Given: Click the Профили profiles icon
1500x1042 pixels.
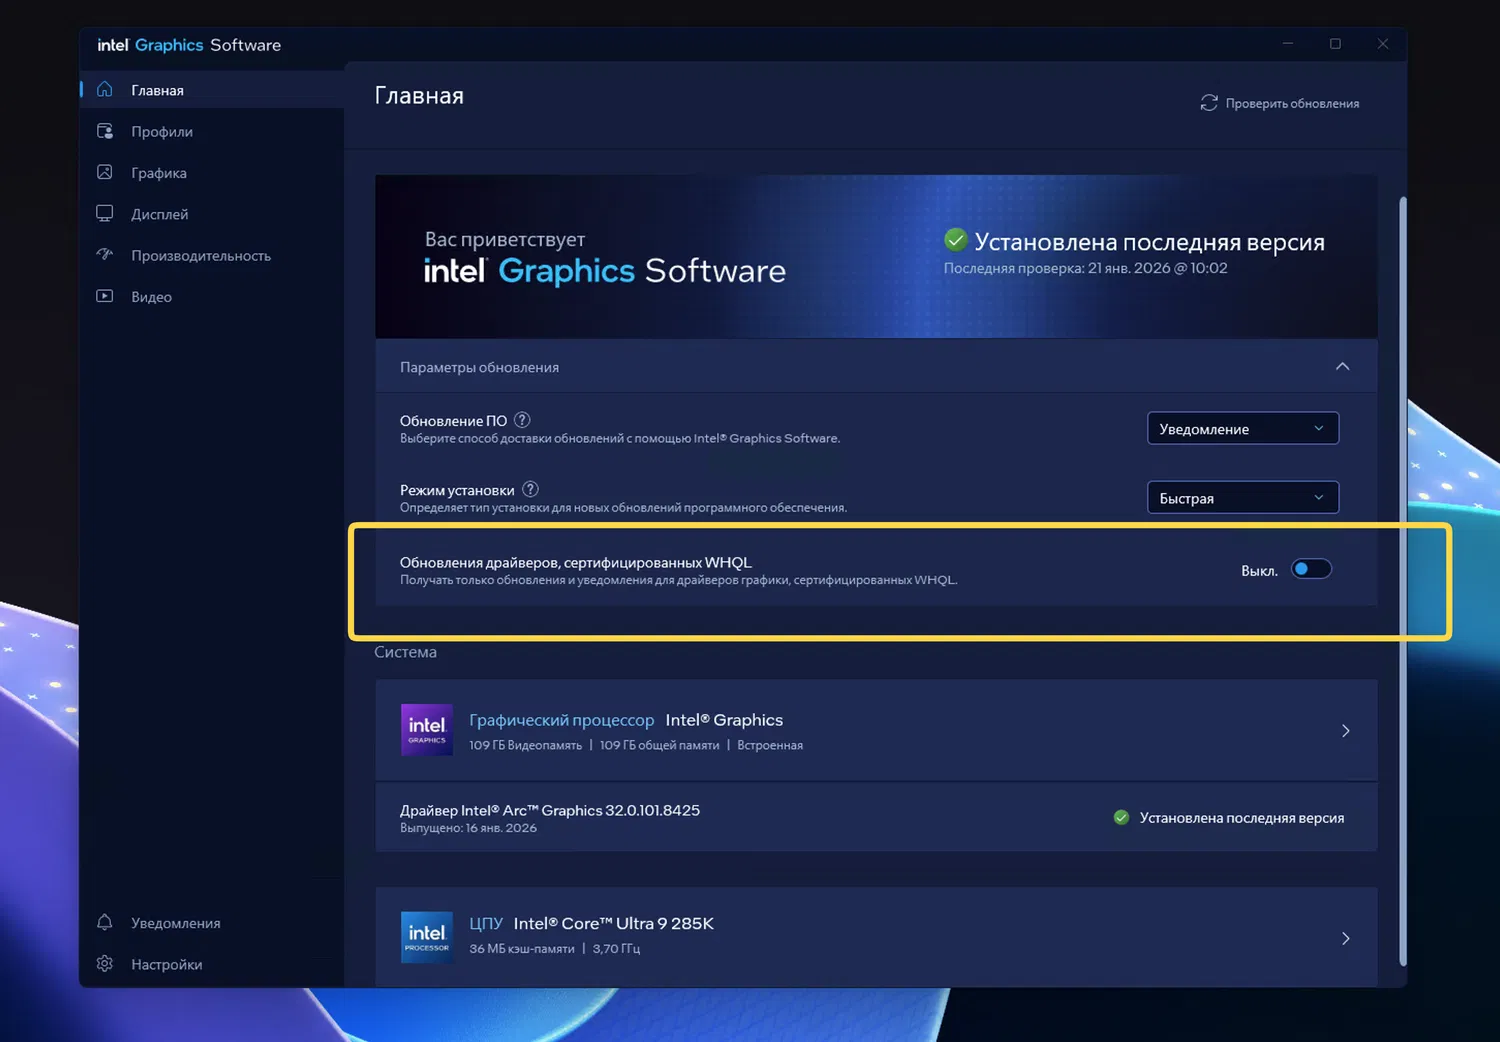Looking at the screenshot, I should (x=105, y=131).
